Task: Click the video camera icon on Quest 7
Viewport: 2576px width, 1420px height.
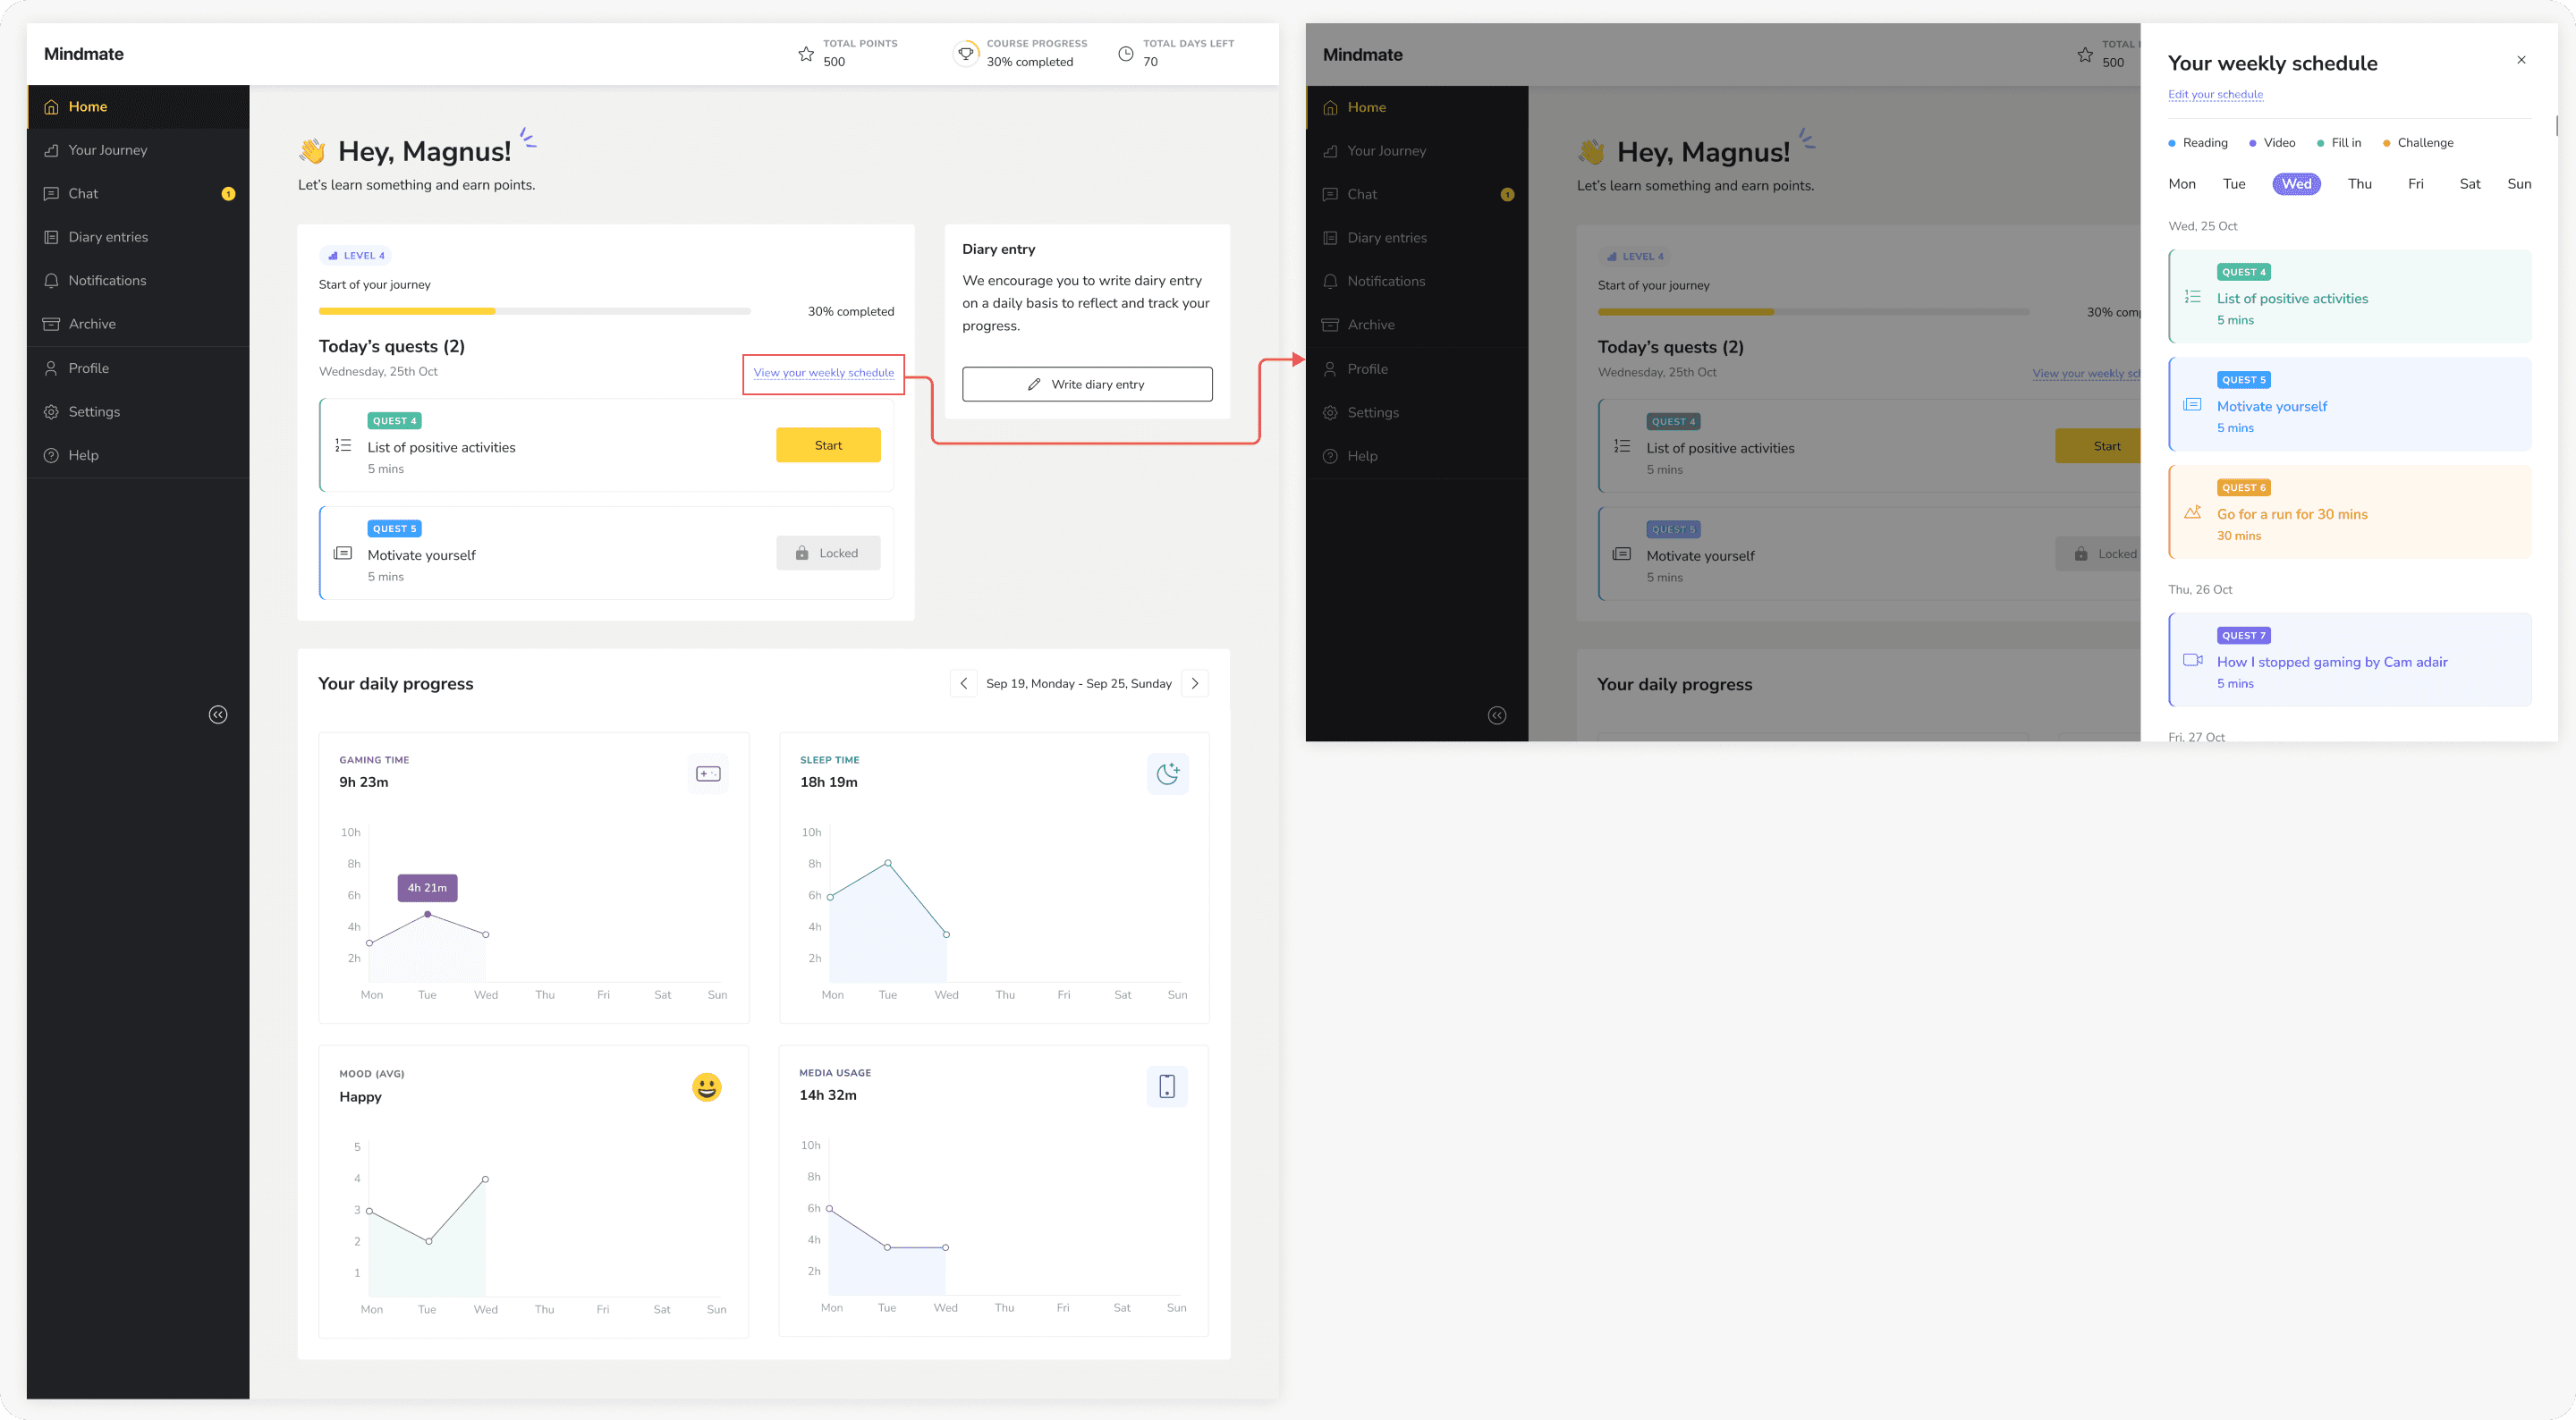Action: click(x=2192, y=660)
